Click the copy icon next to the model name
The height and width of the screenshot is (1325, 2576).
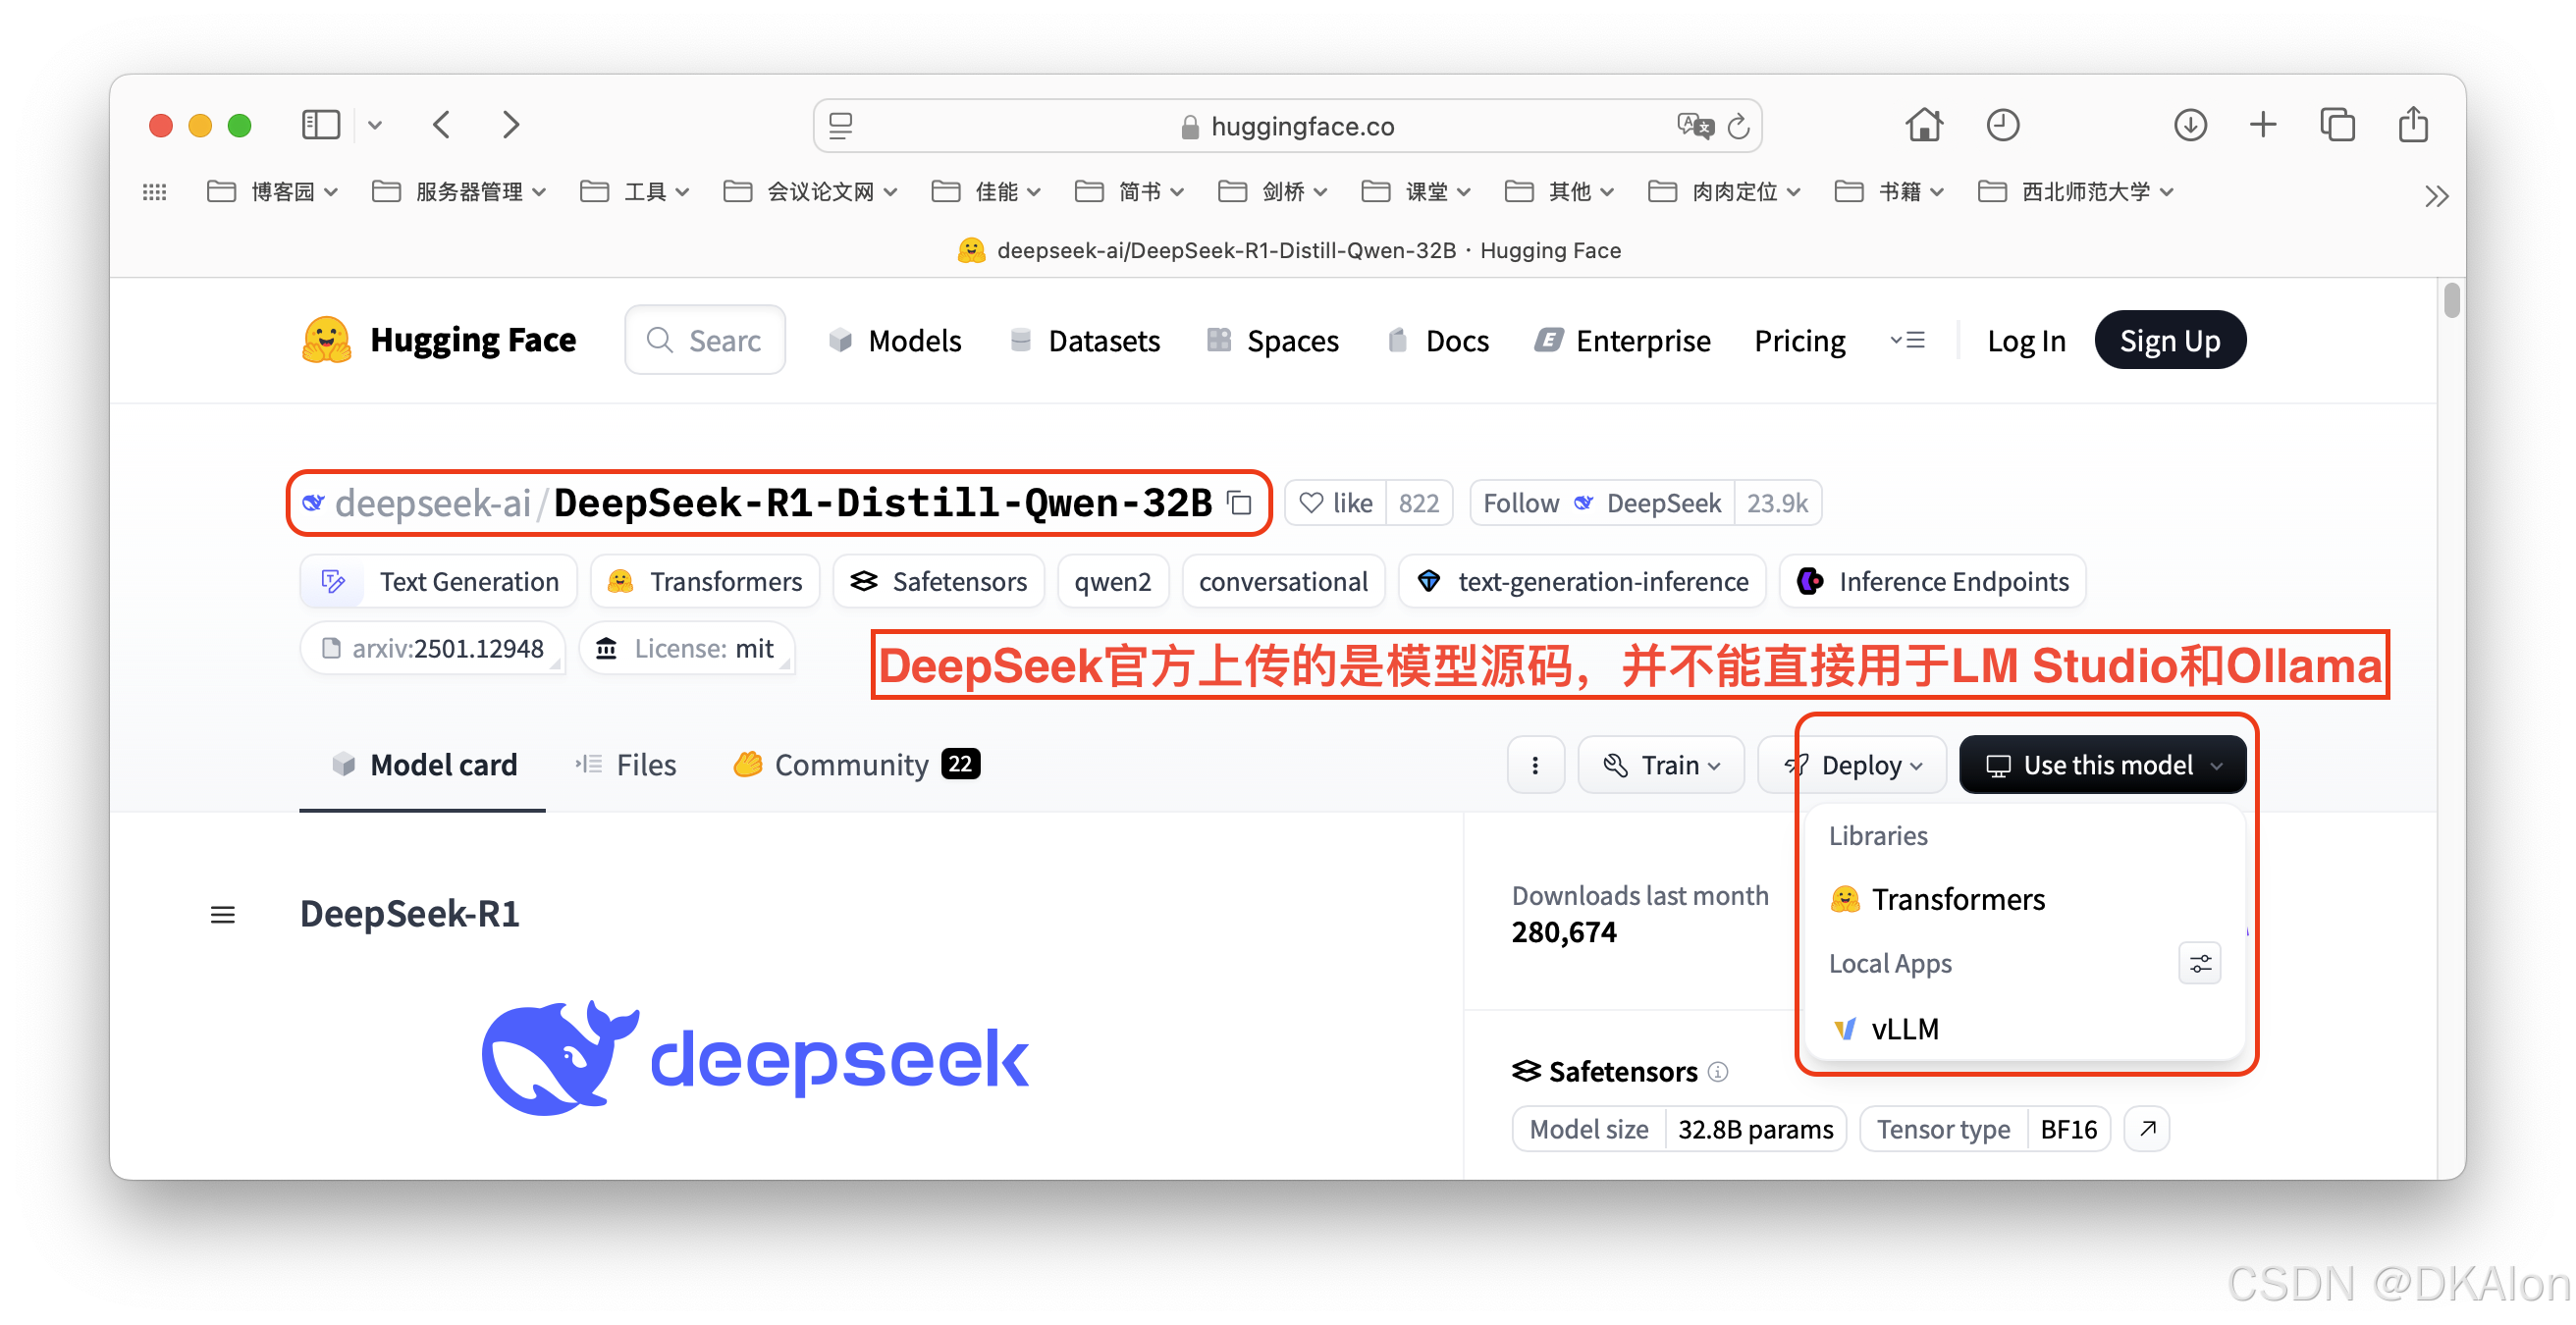[1238, 504]
